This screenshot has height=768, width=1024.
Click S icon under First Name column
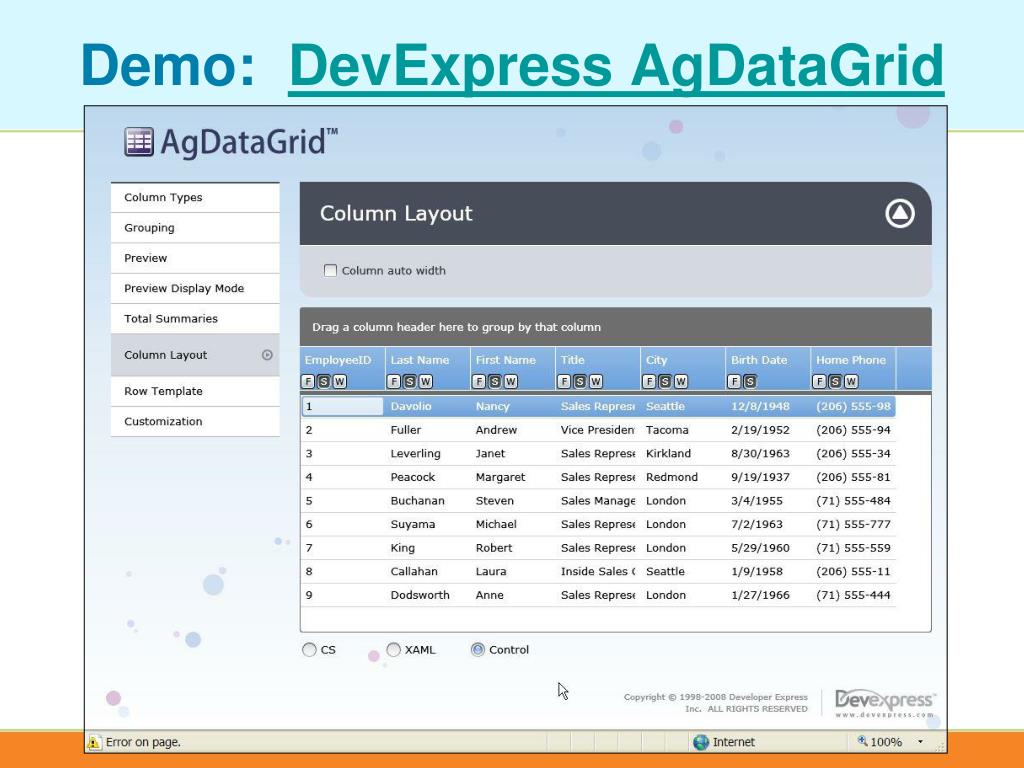tap(494, 381)
